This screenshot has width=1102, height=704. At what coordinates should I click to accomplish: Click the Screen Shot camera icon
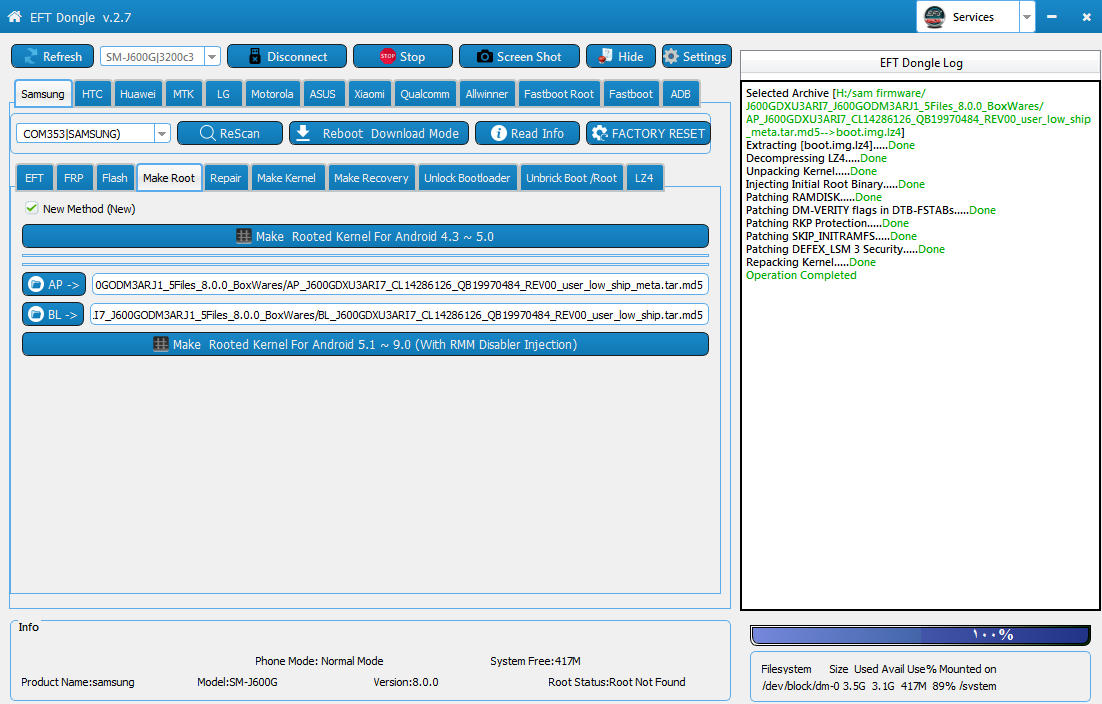tap(484, 56)
